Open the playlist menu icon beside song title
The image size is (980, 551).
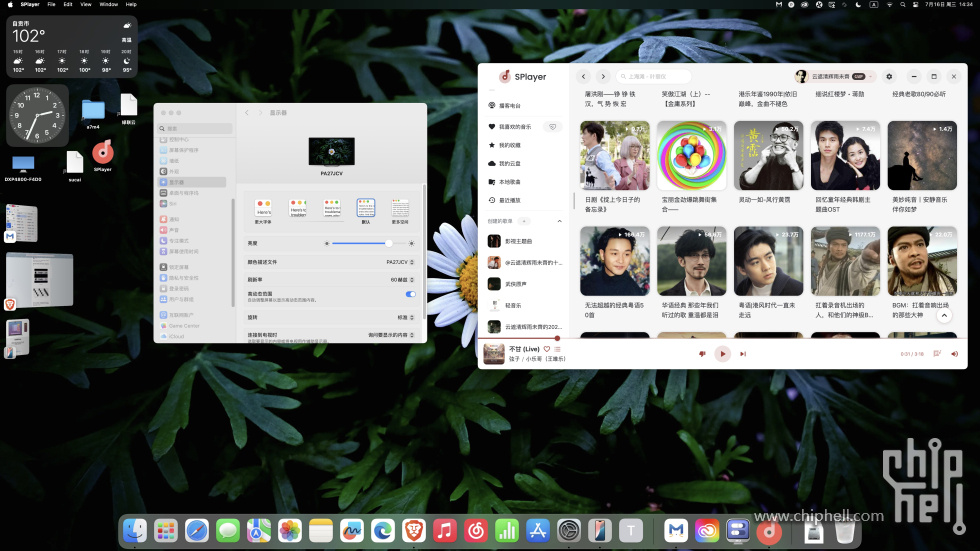[x=558, y=349]
